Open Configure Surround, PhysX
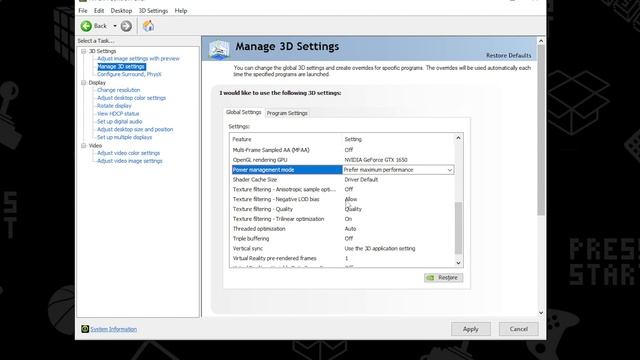The image size is (640, 360). 129,74
